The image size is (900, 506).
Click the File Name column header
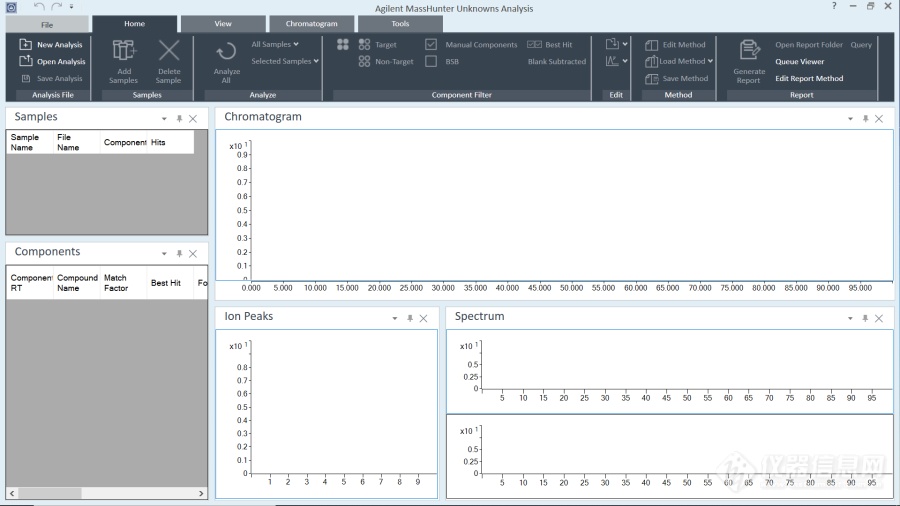(76, 142)
